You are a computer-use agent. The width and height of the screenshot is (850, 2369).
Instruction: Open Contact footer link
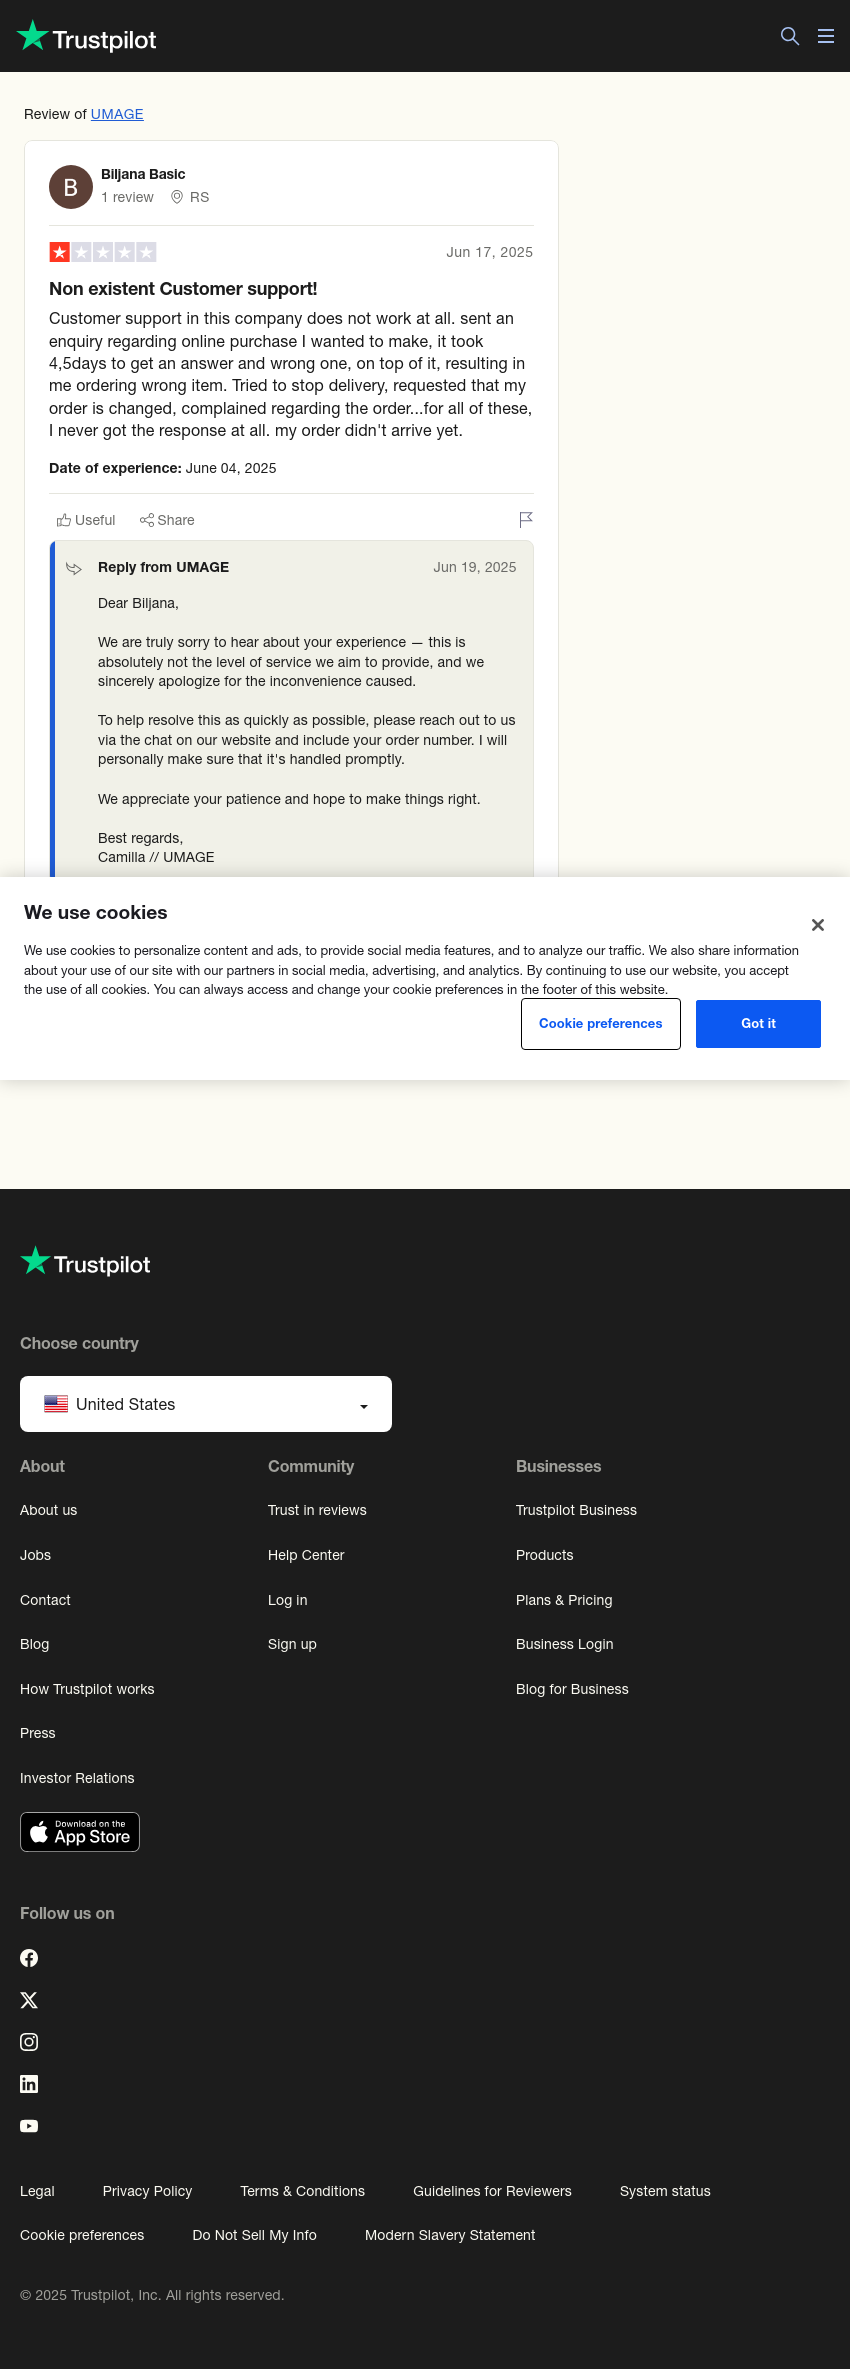point(45,1600)
